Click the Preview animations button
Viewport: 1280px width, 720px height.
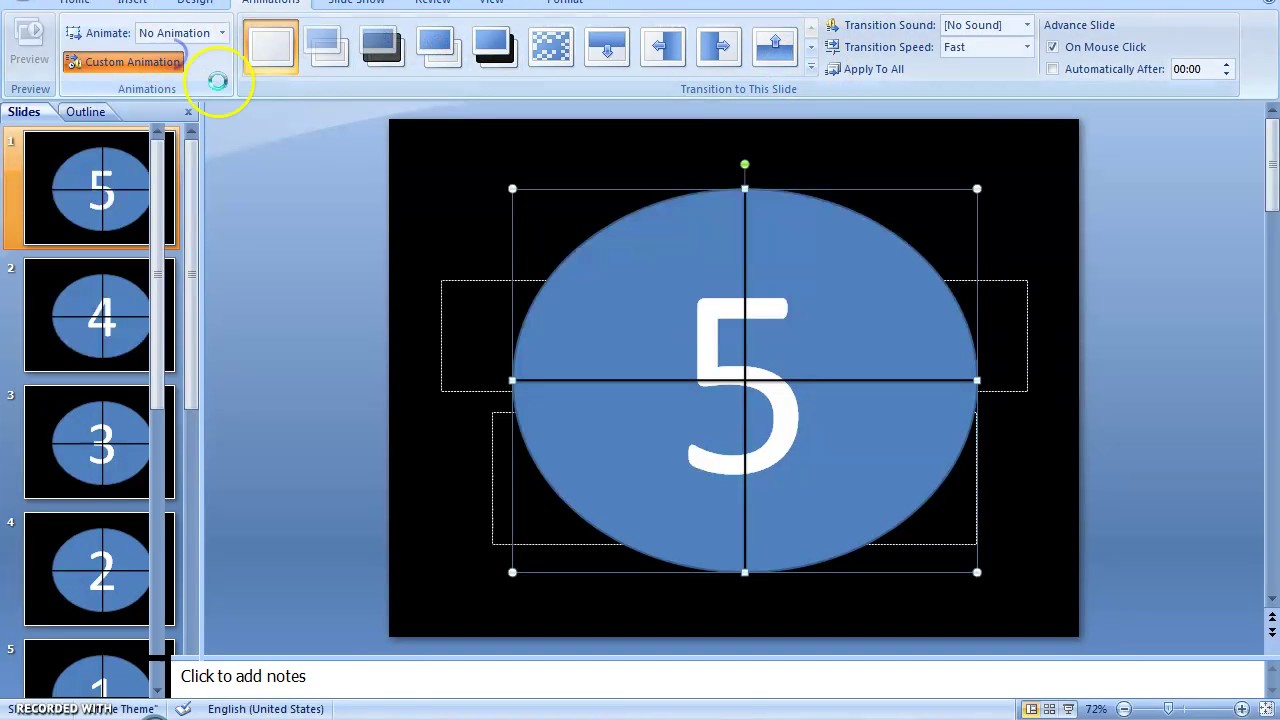(x=29, y=45)
